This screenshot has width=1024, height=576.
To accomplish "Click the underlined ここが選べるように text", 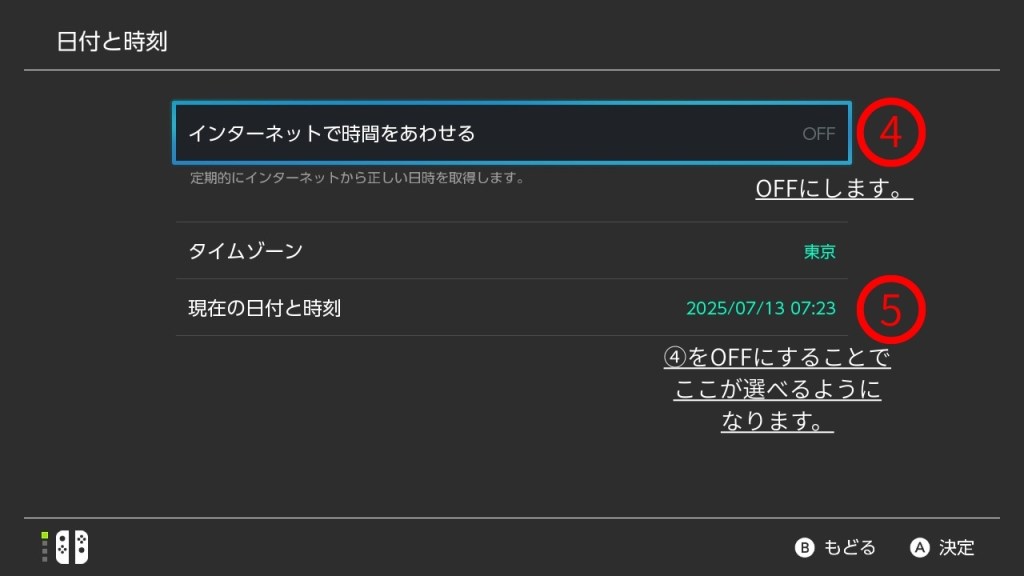I will (778, 390).
